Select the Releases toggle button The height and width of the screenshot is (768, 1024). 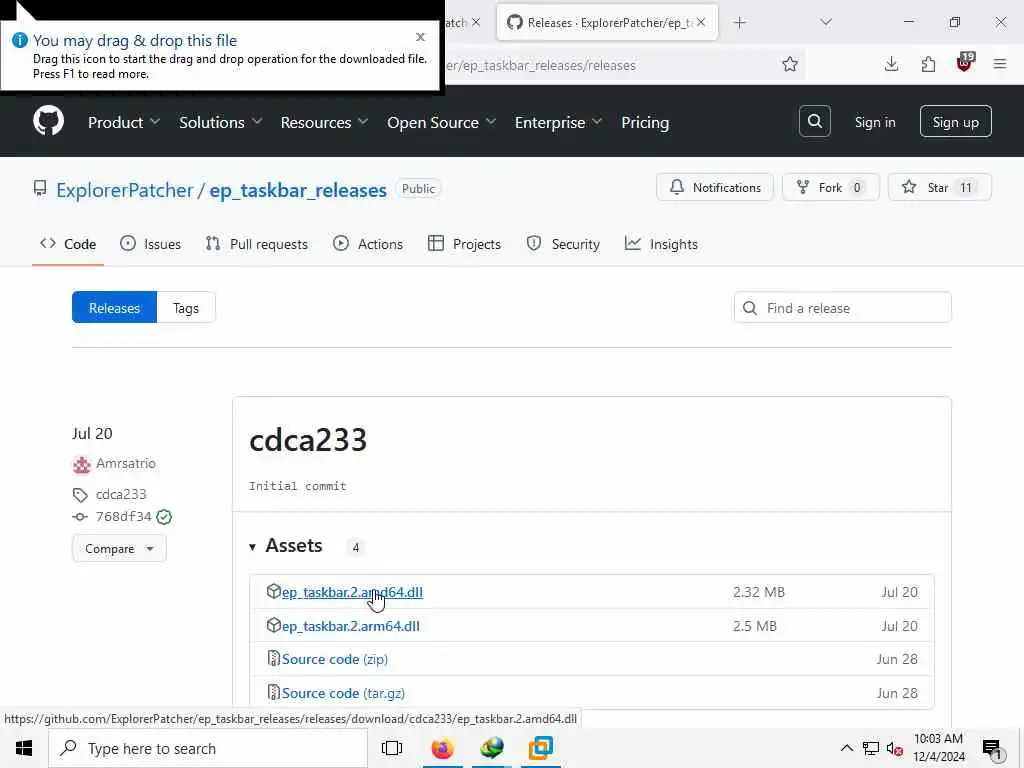(114, 308)
